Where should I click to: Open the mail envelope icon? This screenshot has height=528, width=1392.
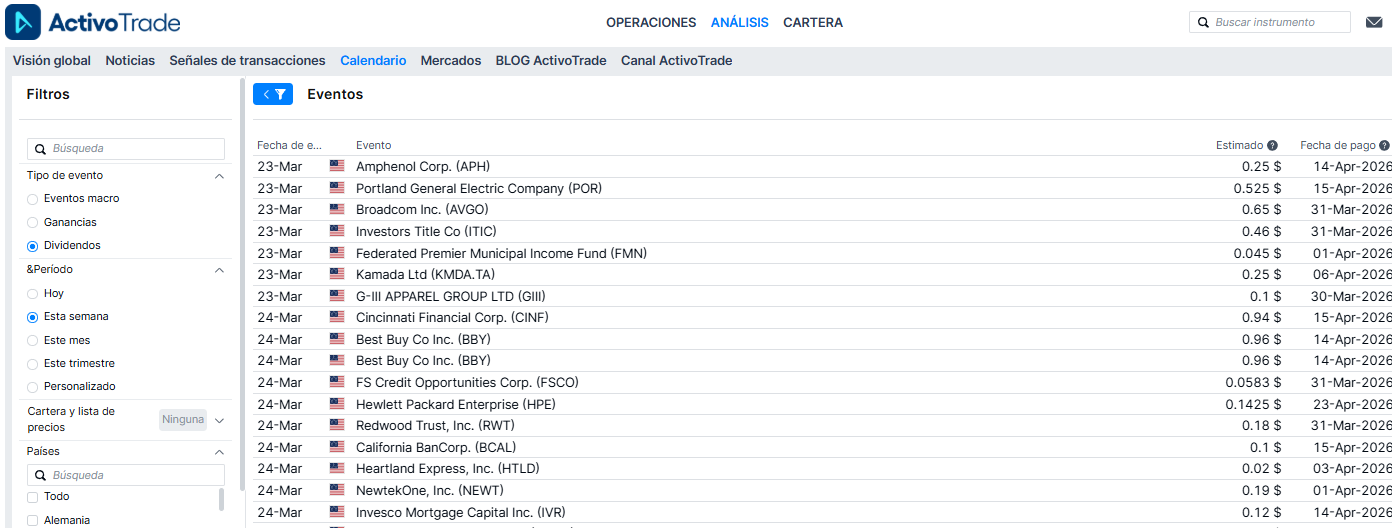[x=1373, y=22]
